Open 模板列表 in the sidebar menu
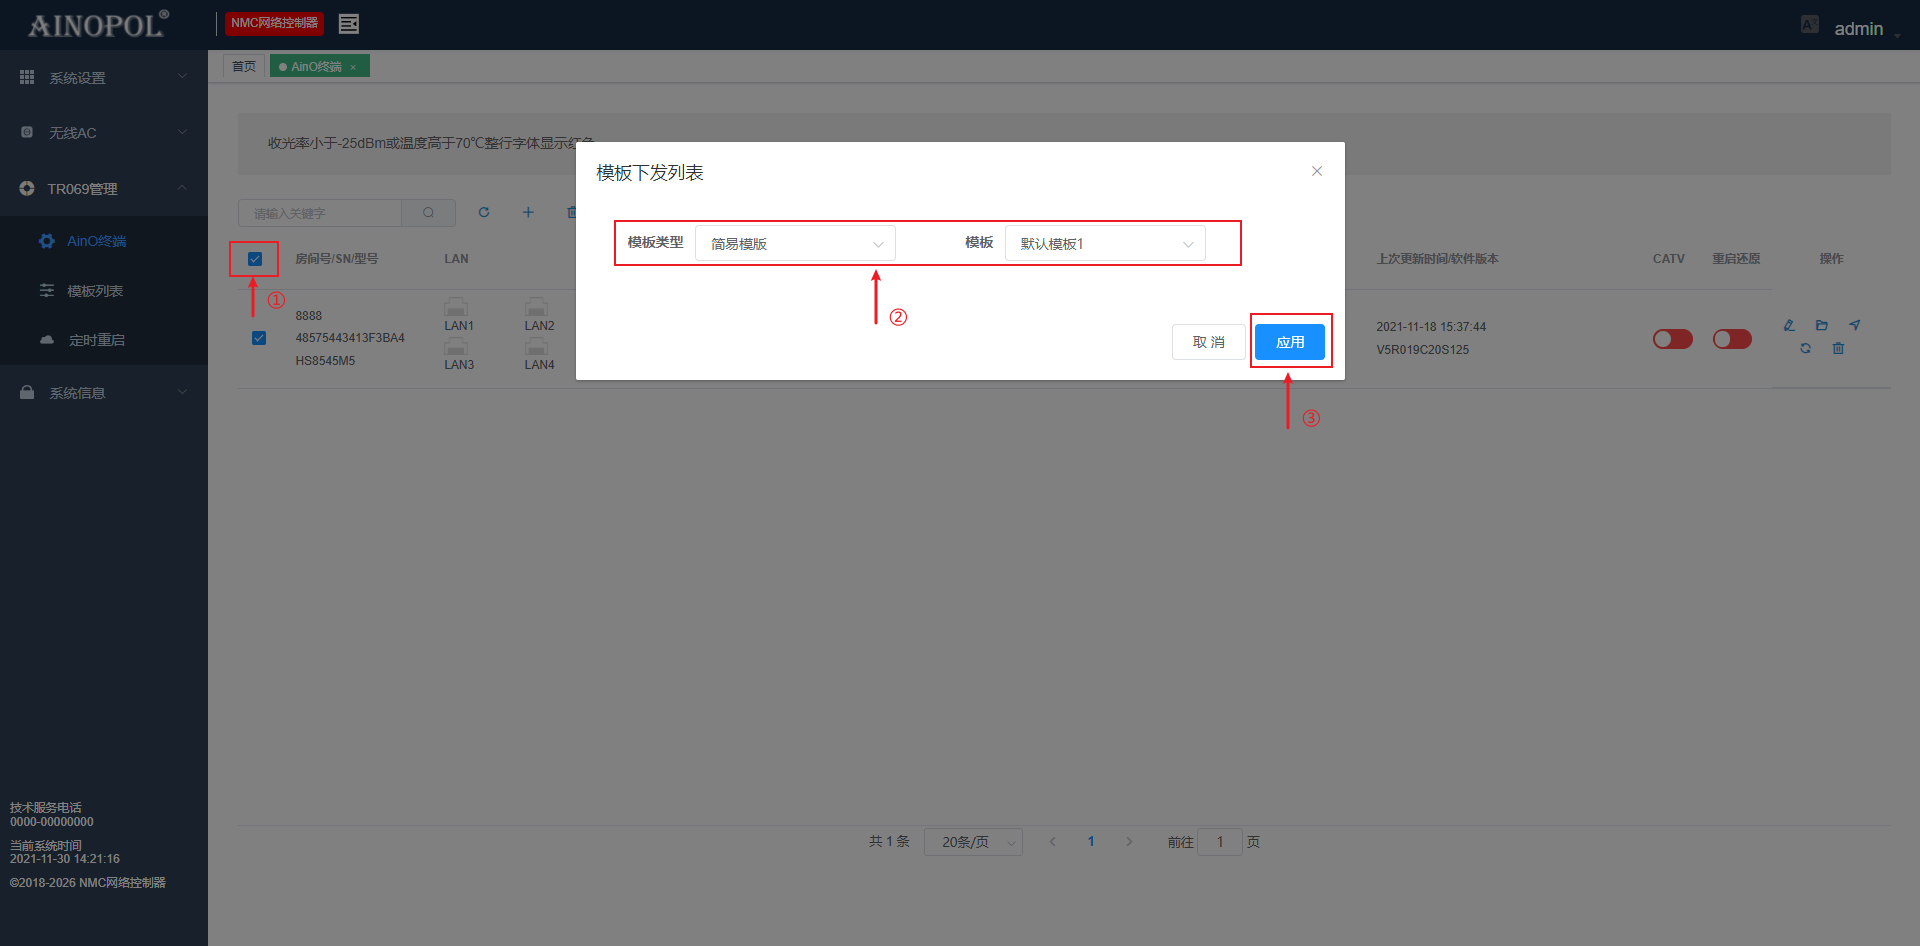 click(x=95, y=291)
